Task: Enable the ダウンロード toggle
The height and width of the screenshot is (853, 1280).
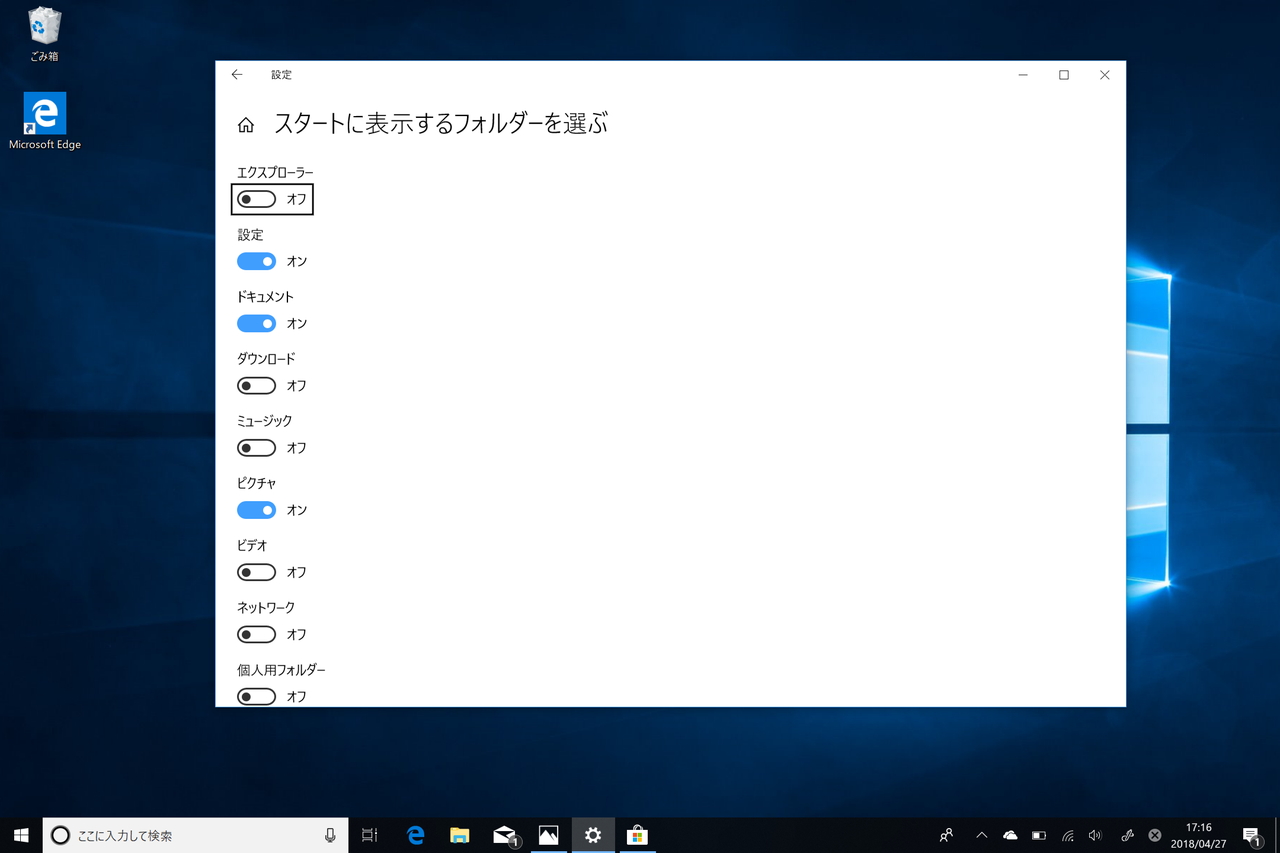Action: tap(256, 385)
